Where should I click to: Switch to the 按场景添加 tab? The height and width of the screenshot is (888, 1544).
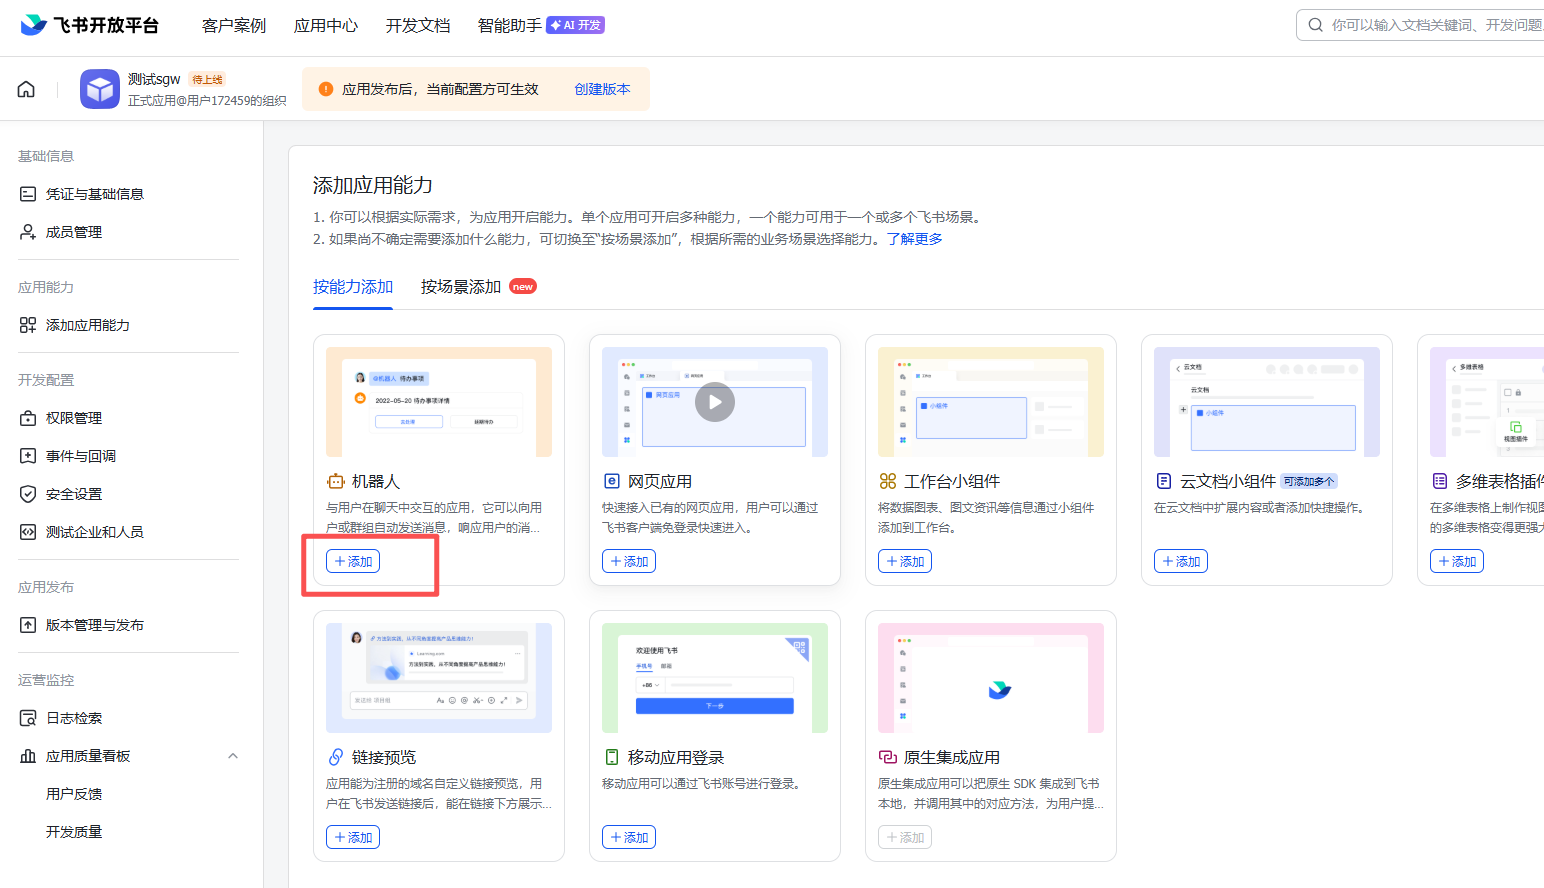(x=460, y=285)
